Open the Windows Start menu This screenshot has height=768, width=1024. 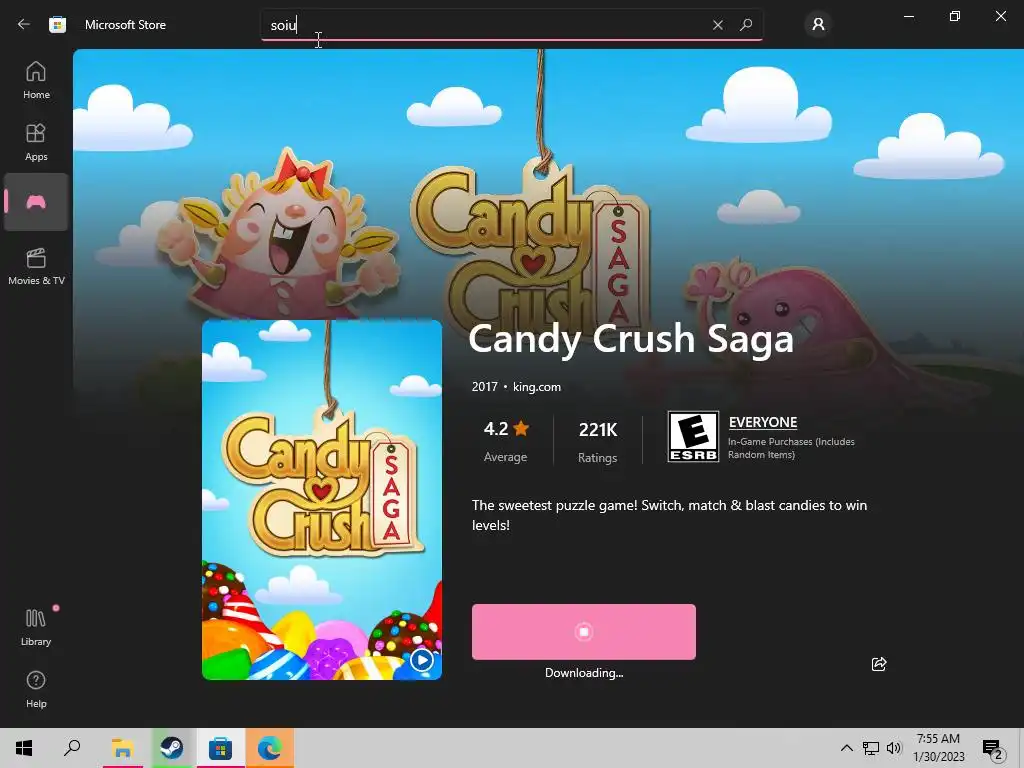tap(24, 748)
